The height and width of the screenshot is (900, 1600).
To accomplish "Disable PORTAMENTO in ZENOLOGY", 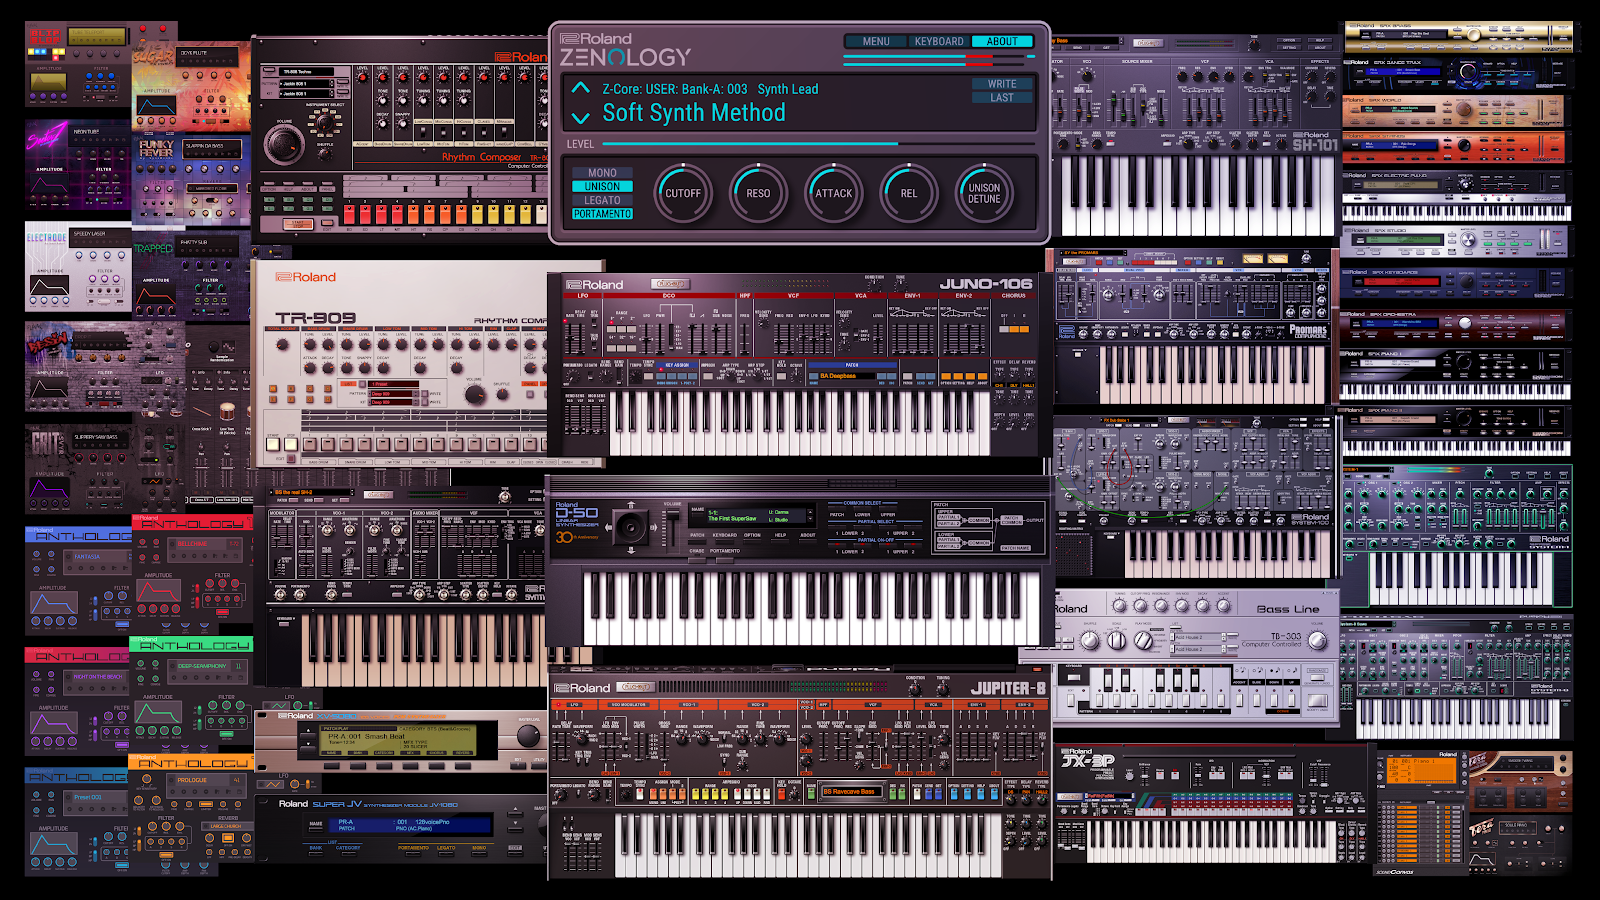I will point(603,214).
